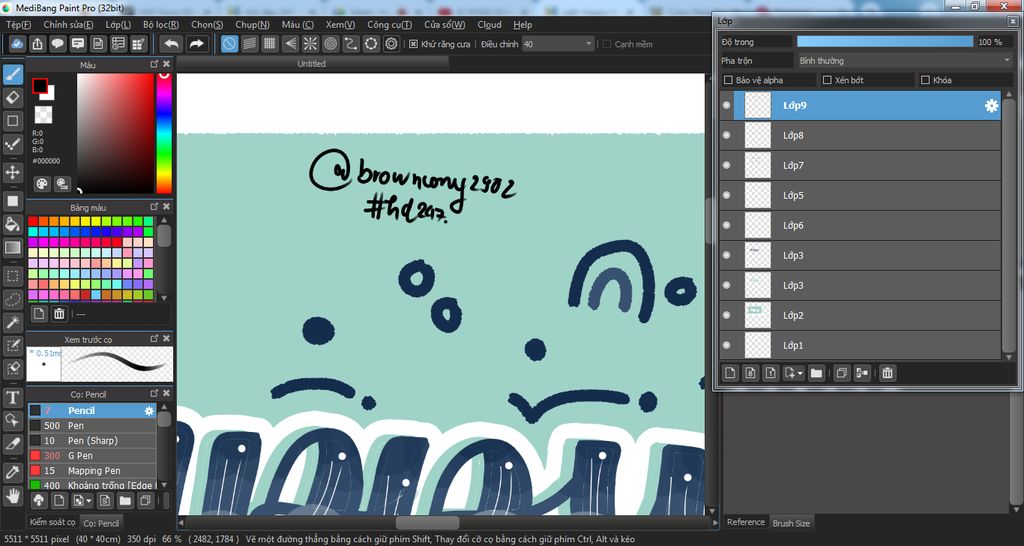Delete color with palette trash icon
Image resolution: width=1024 pixels, height=546 pixels.
(x=59, y=314)
